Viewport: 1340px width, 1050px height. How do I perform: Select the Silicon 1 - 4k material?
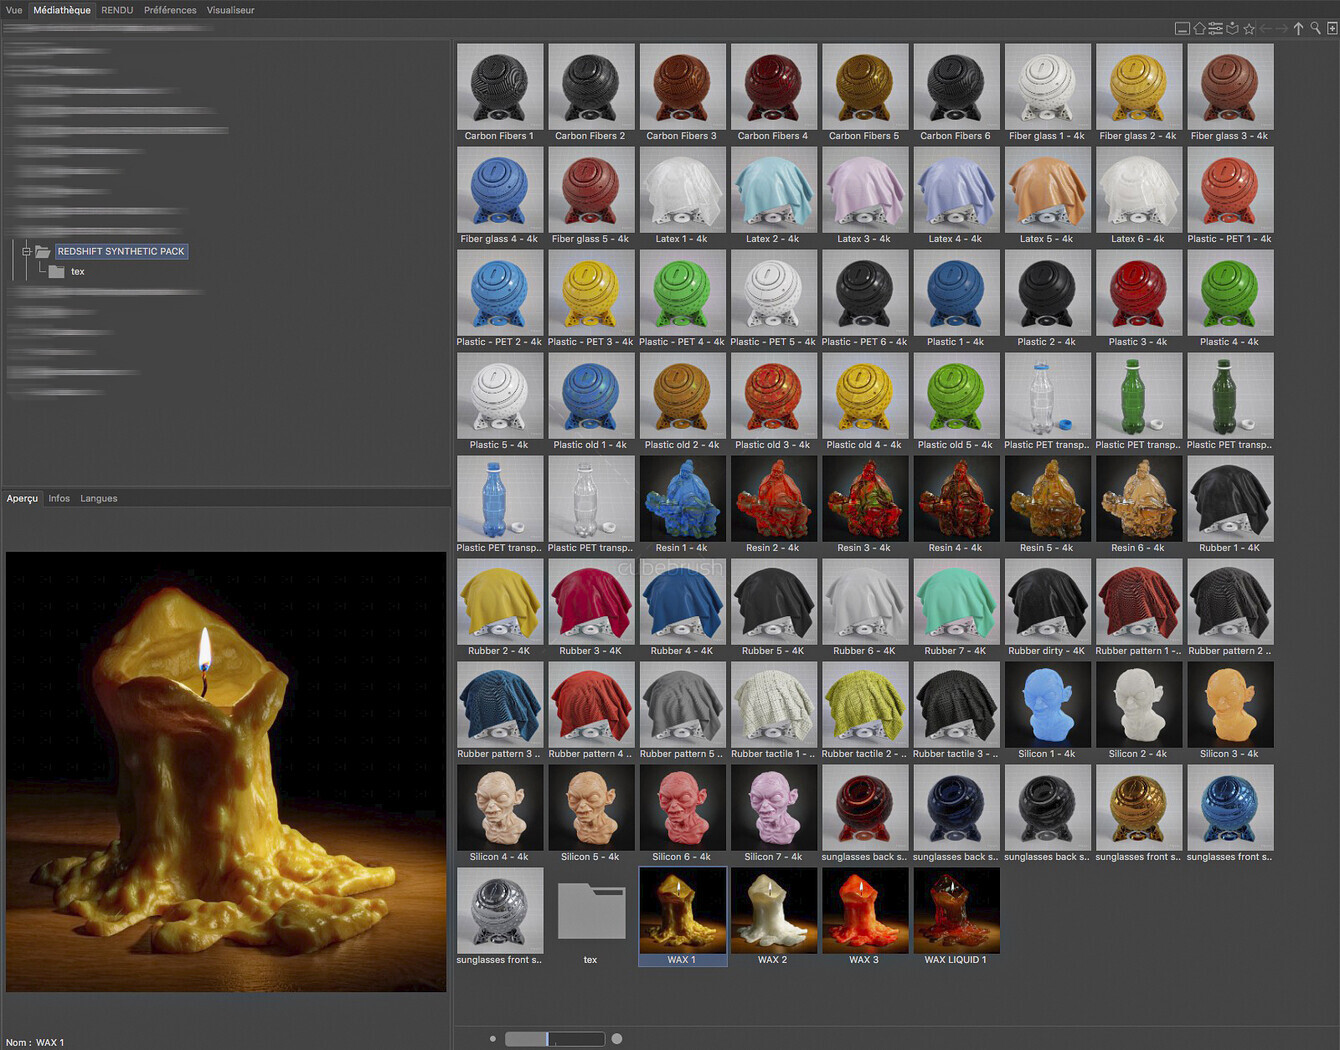[x=1047, y=711]
